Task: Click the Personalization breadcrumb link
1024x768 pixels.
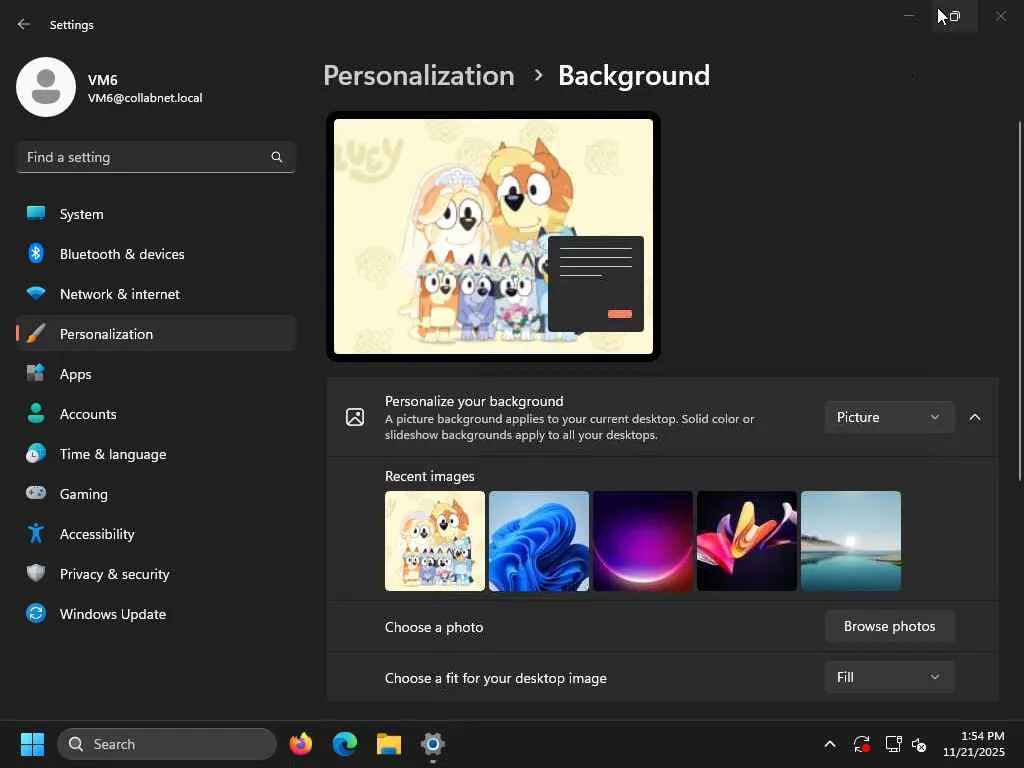Action: pos(419,76)
